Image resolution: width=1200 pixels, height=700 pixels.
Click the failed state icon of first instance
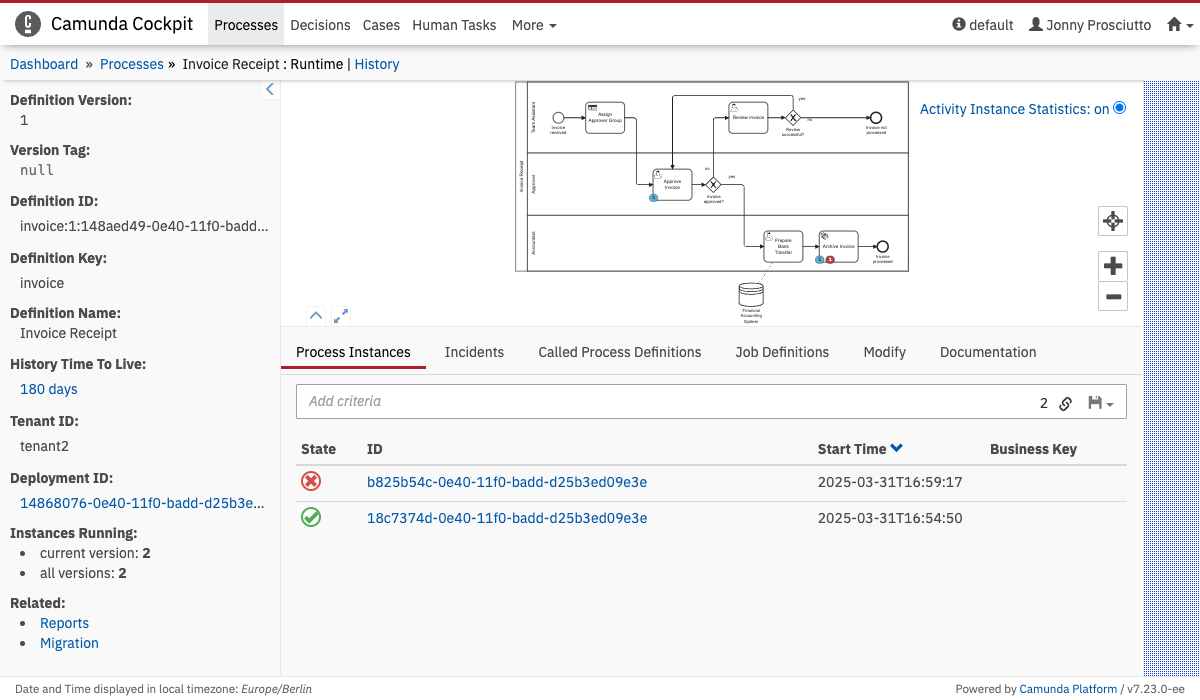click(x=311, y=482)
